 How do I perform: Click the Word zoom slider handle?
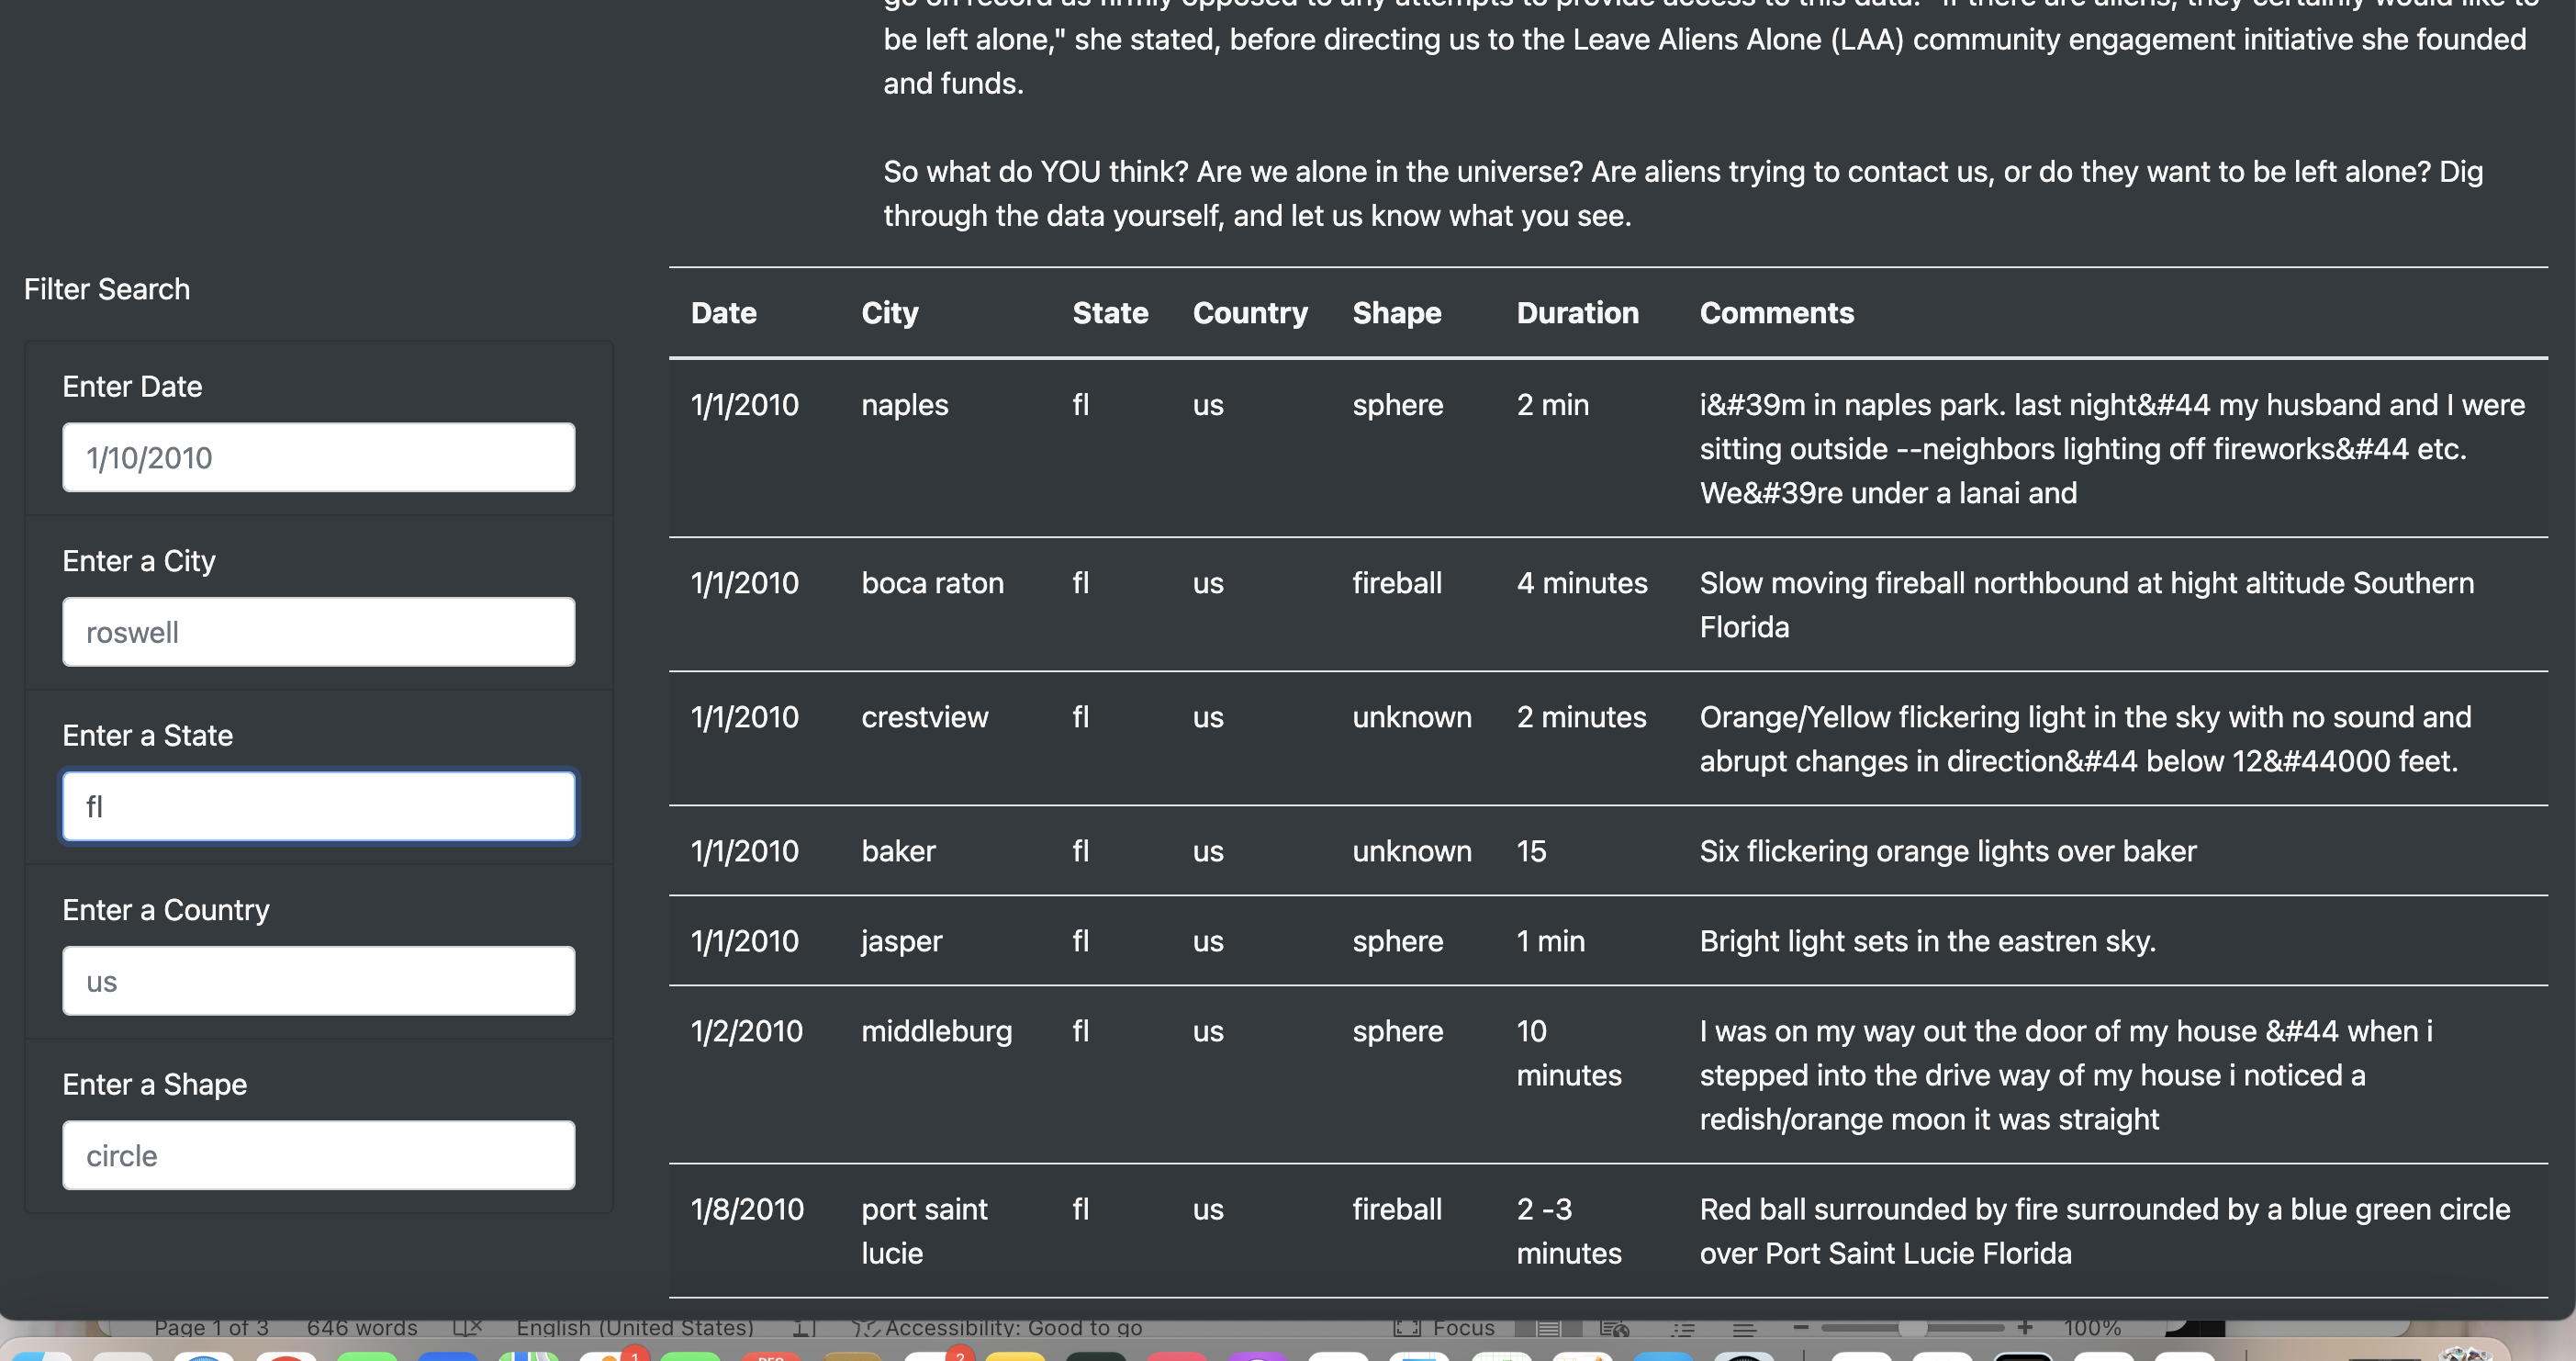coord(1912,1328)
